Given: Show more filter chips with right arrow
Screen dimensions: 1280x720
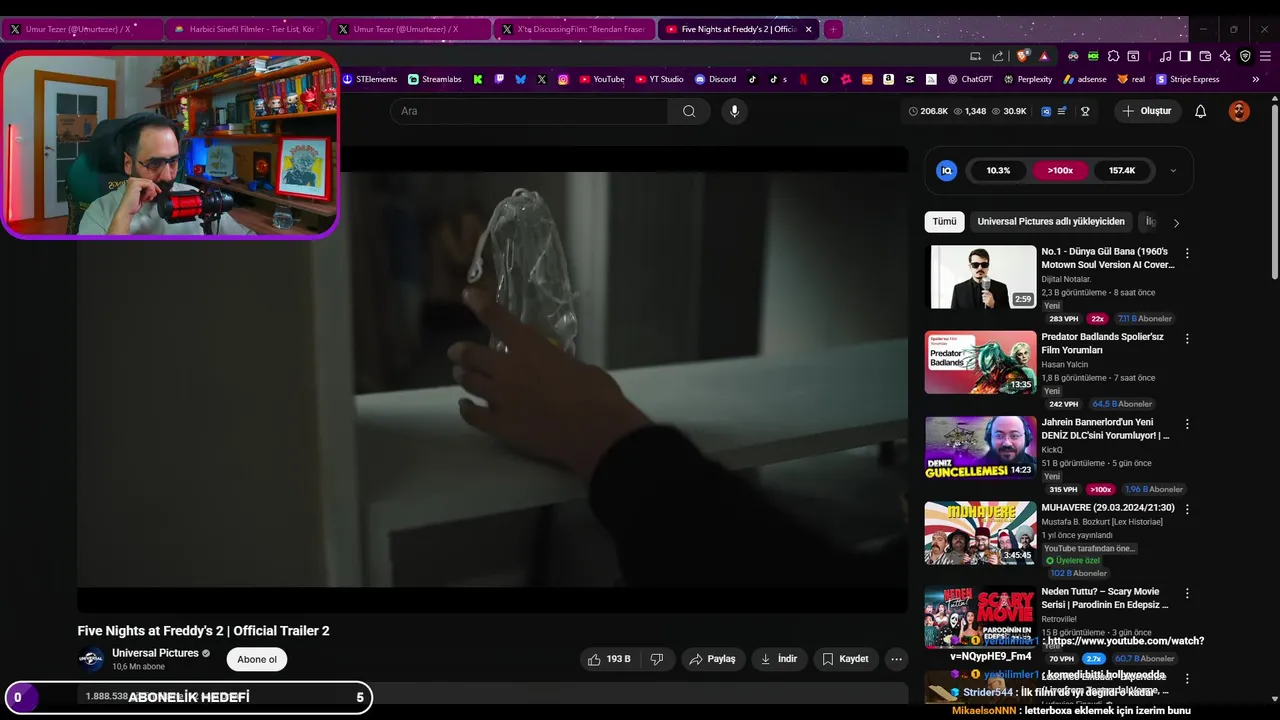Looking at the screenshot, I should 1176,223.
